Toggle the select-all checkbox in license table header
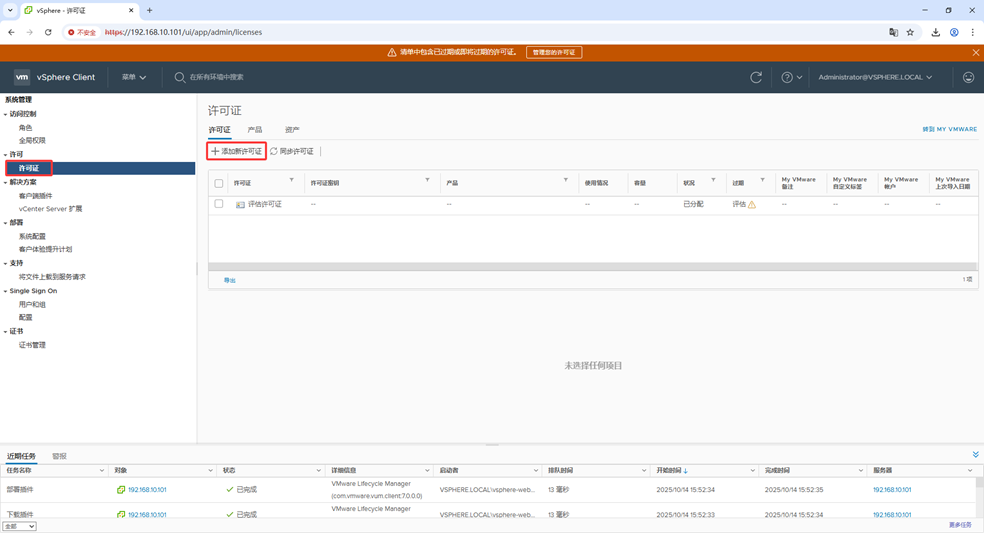Screen dimensions: 984x533 [219, 183]
